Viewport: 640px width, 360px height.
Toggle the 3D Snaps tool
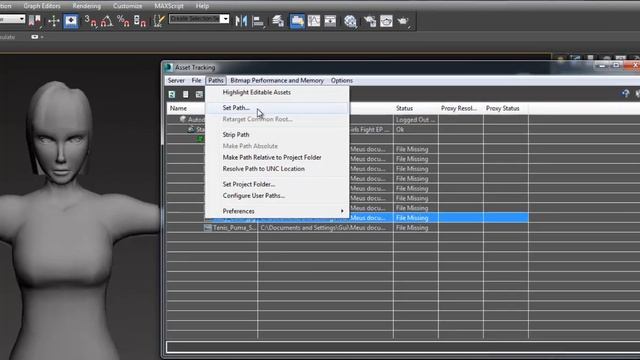91,21
